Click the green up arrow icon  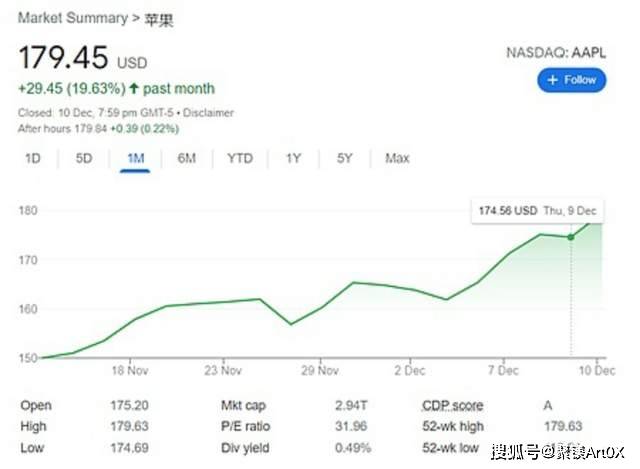click(x=134, y=88)
